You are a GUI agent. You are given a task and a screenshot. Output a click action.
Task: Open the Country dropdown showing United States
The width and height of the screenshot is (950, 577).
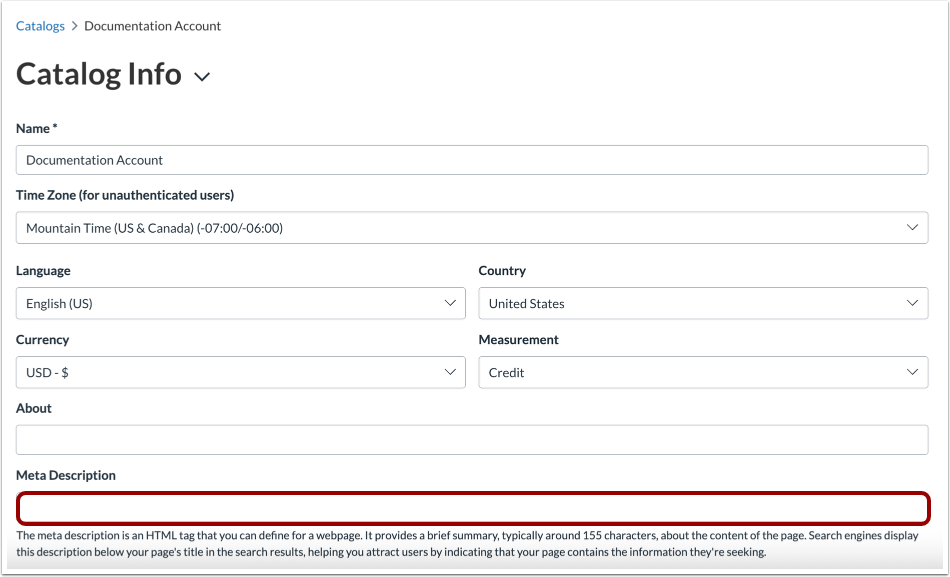[x=703, y=303]
